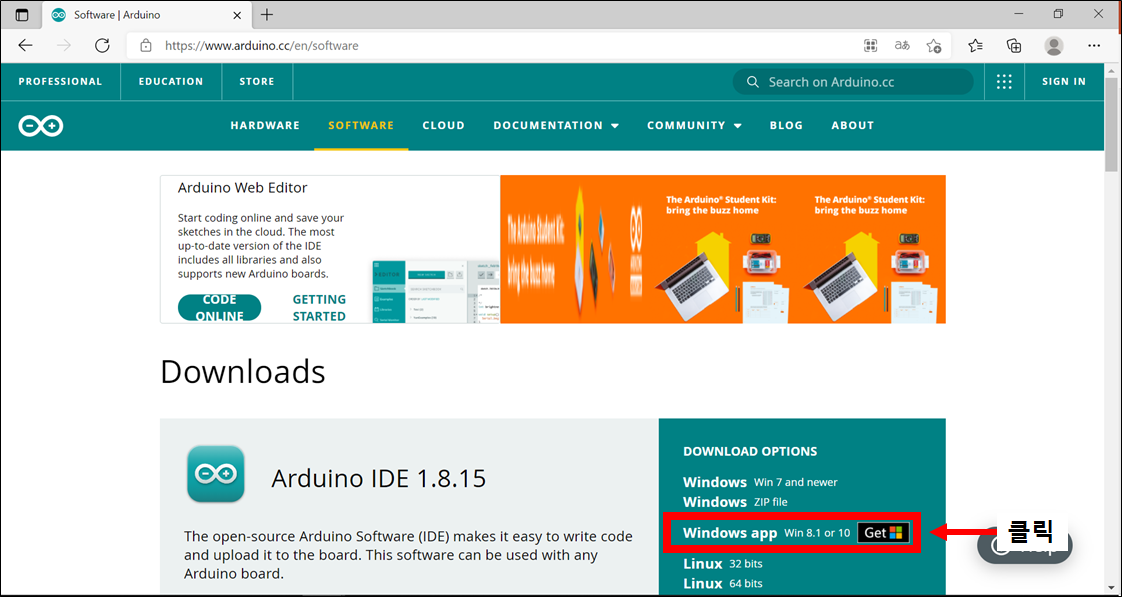Screen dimensions: 1122x597
Task: Download the Windows ZIP file
Action: click(x=736, y=502)
